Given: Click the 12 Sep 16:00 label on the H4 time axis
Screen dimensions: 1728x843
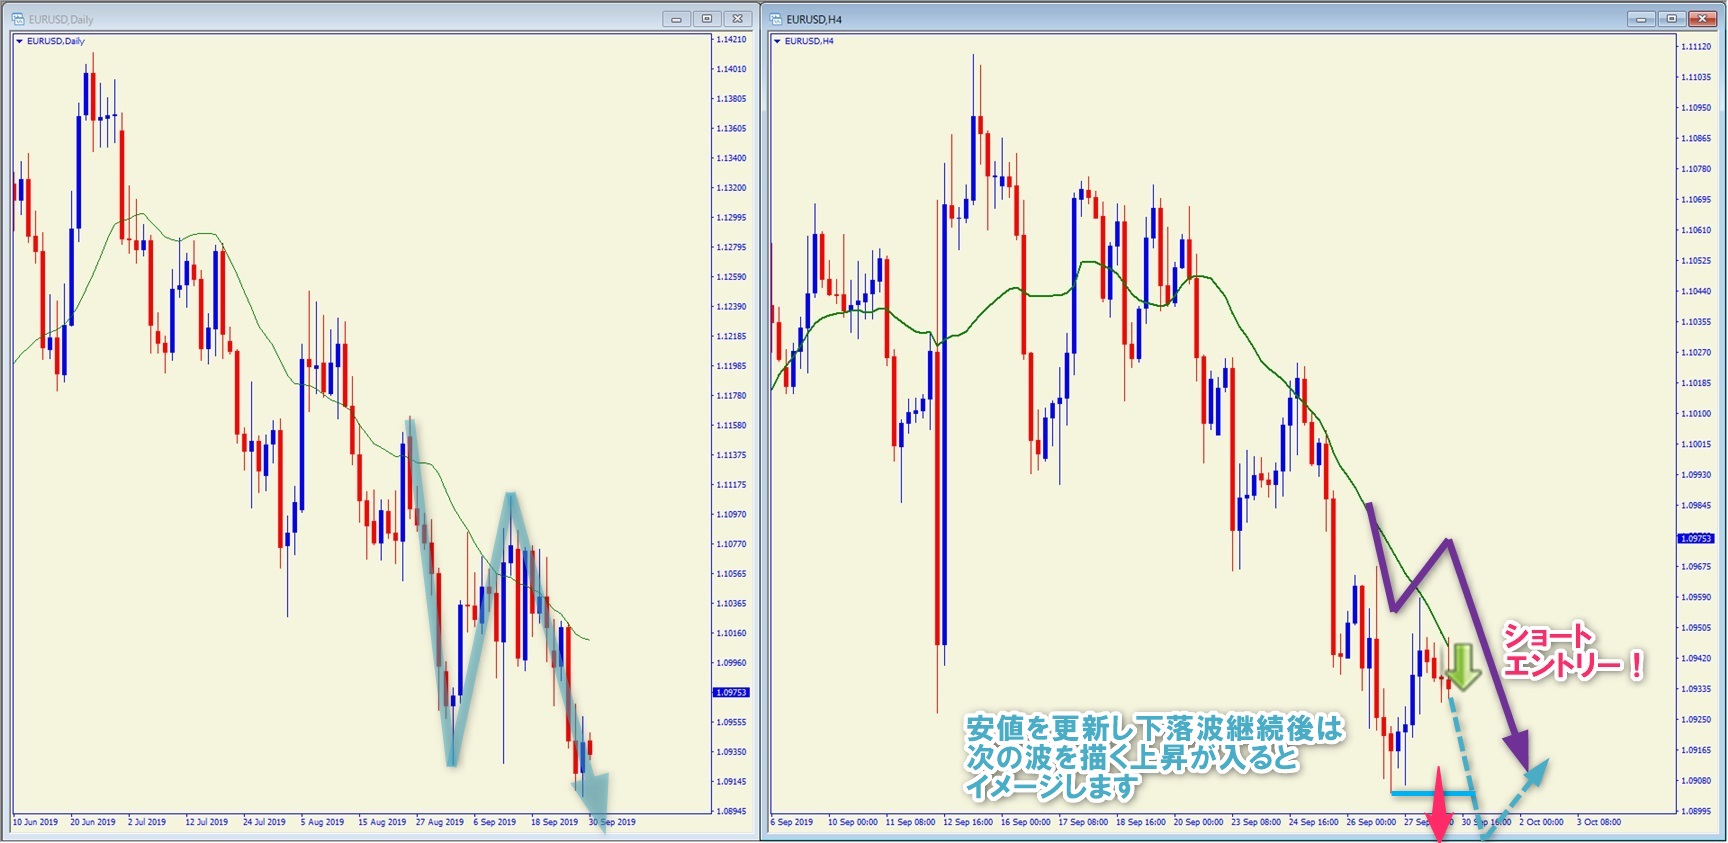Looking at the screenshot, I should tap(968, 822).
